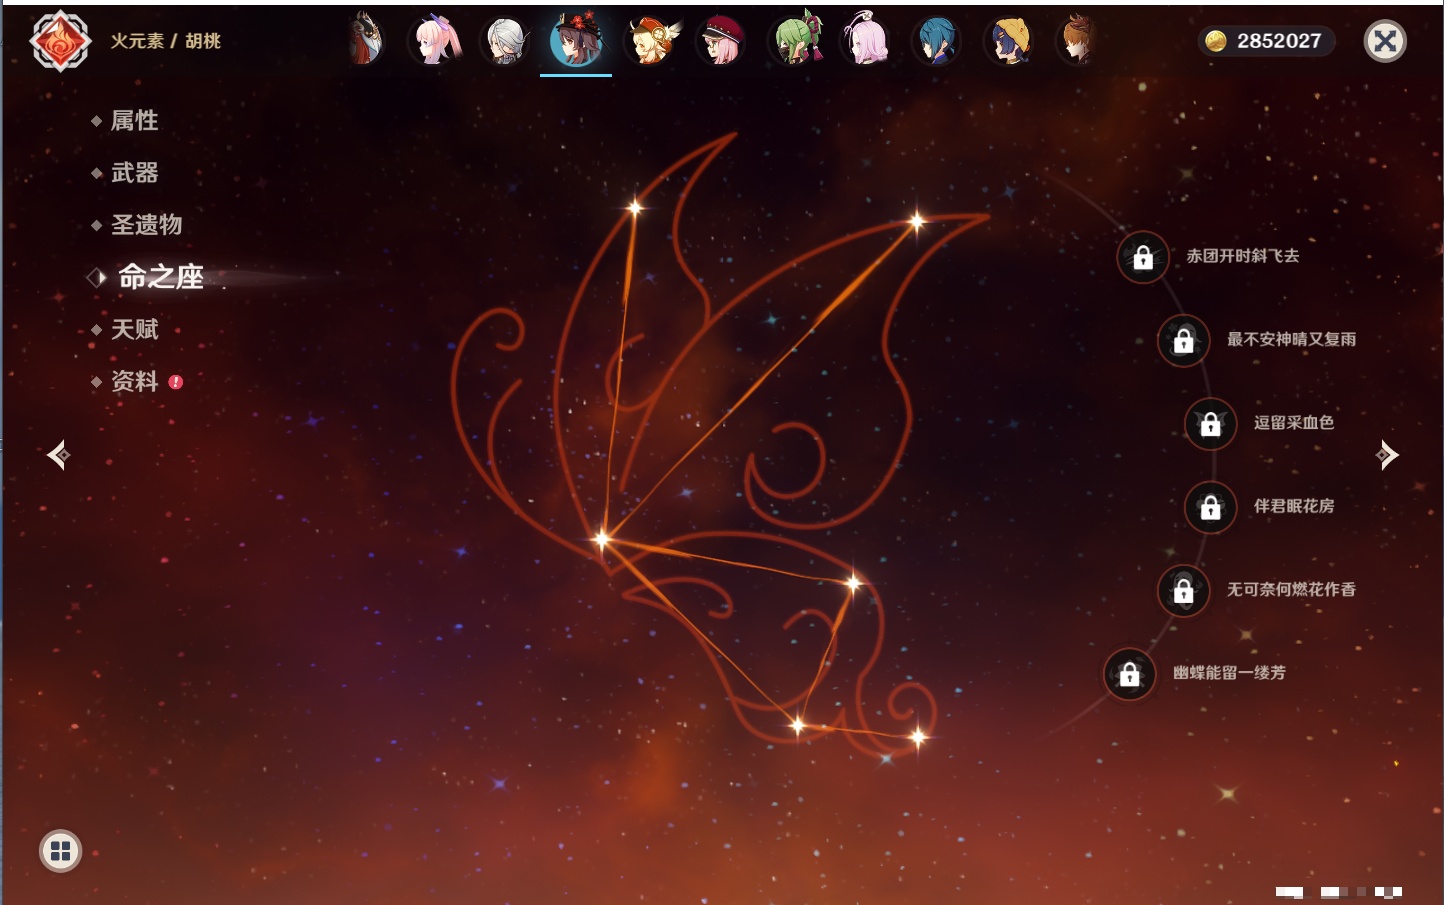
Task: Go to the previous character with left arrow
Action: click(x=58, y=455)
